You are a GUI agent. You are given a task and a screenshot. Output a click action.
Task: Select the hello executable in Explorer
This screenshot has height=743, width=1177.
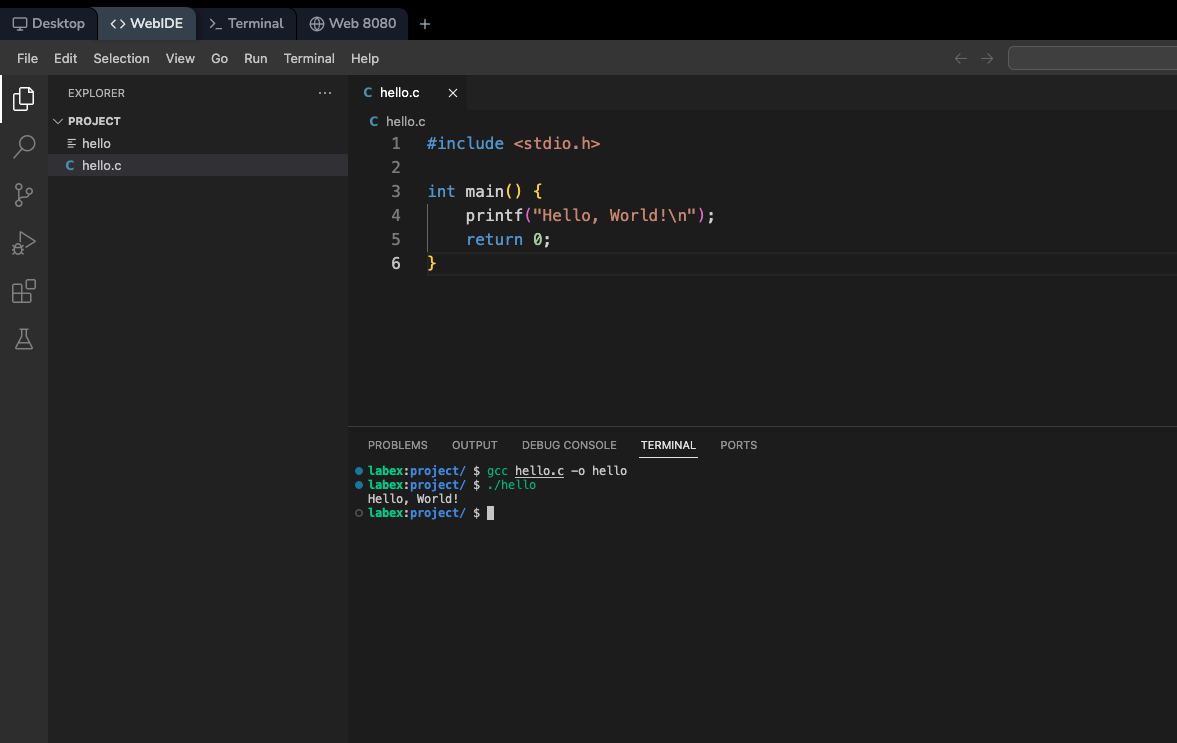coord(95,143)
